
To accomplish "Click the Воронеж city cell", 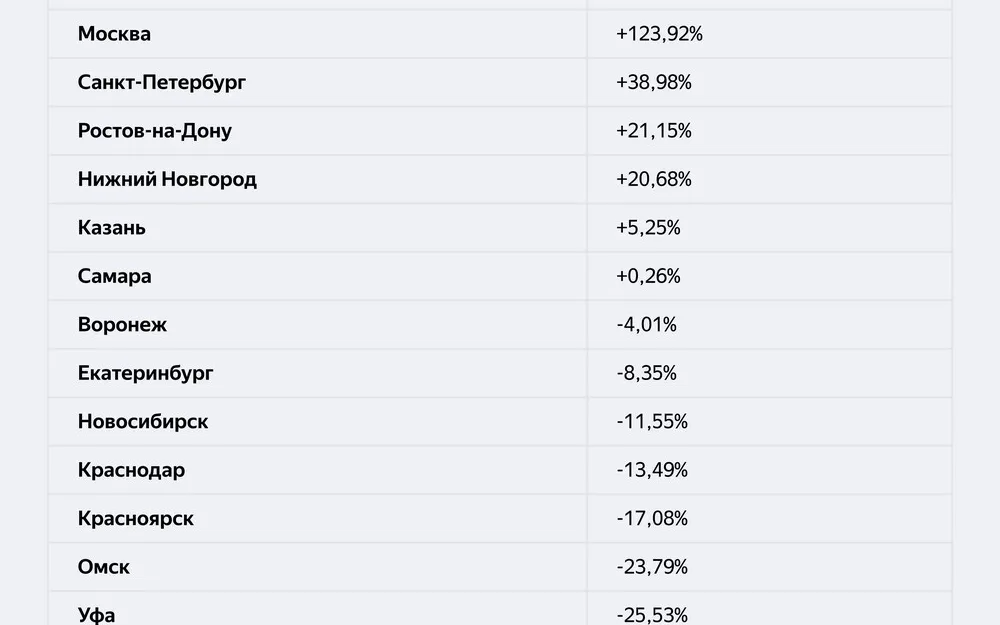I will pyautogui.click(x=122, y=325).
